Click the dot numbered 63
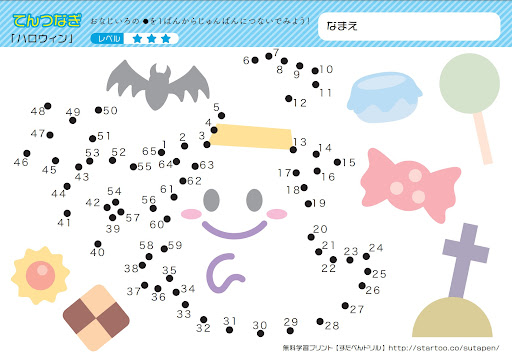This screenshot has width=512, height=363. [195, 166]
